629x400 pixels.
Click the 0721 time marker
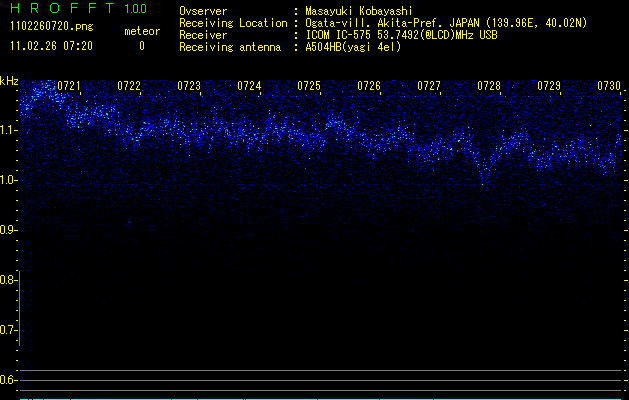coord(69,87)
